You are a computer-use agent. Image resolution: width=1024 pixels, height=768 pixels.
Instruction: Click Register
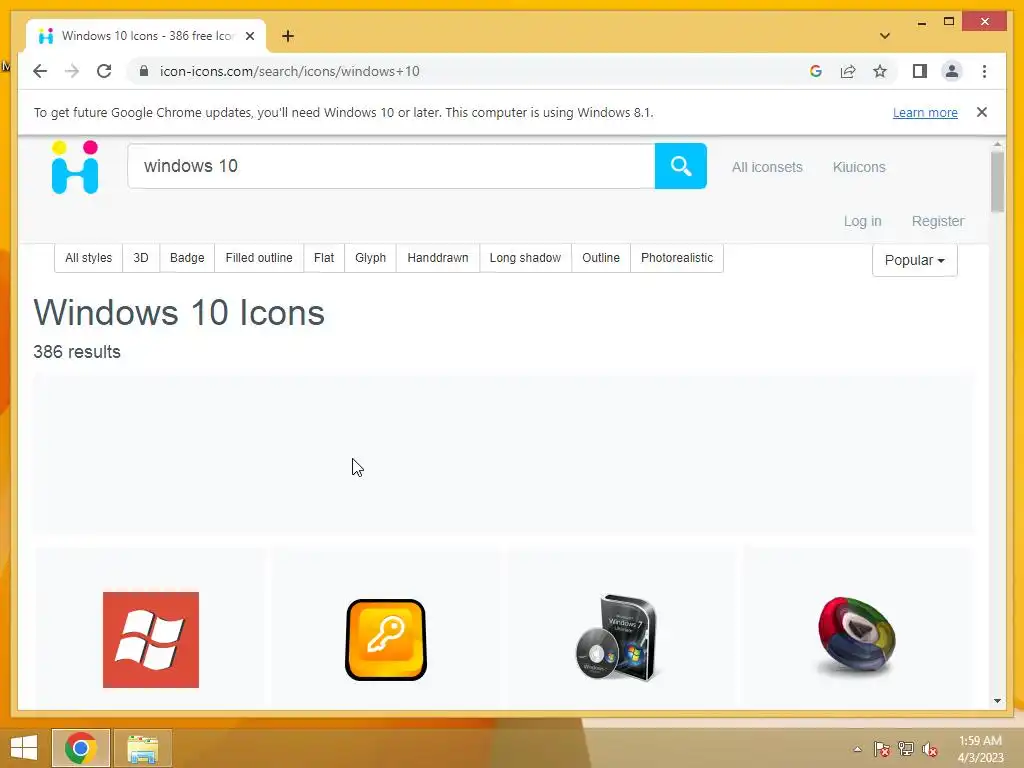click(x=938, y=221)
